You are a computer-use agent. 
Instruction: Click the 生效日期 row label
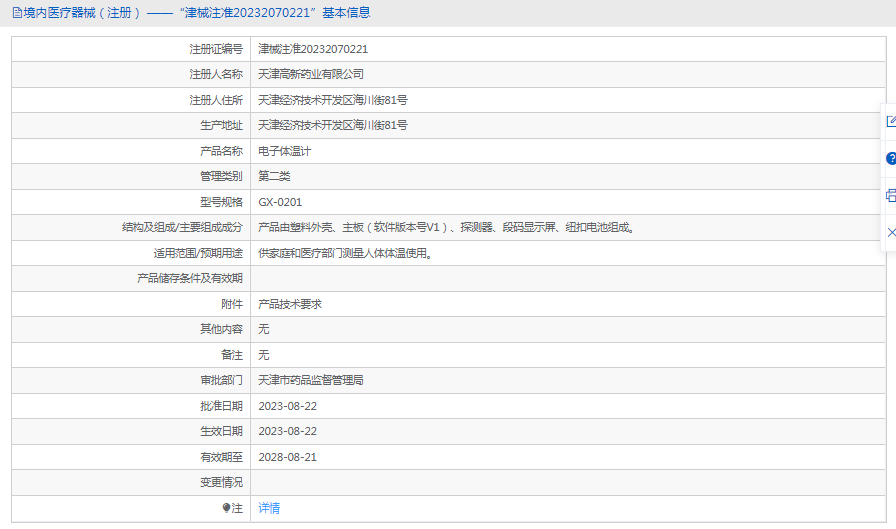pyautogui.click(x=222, y=431)
